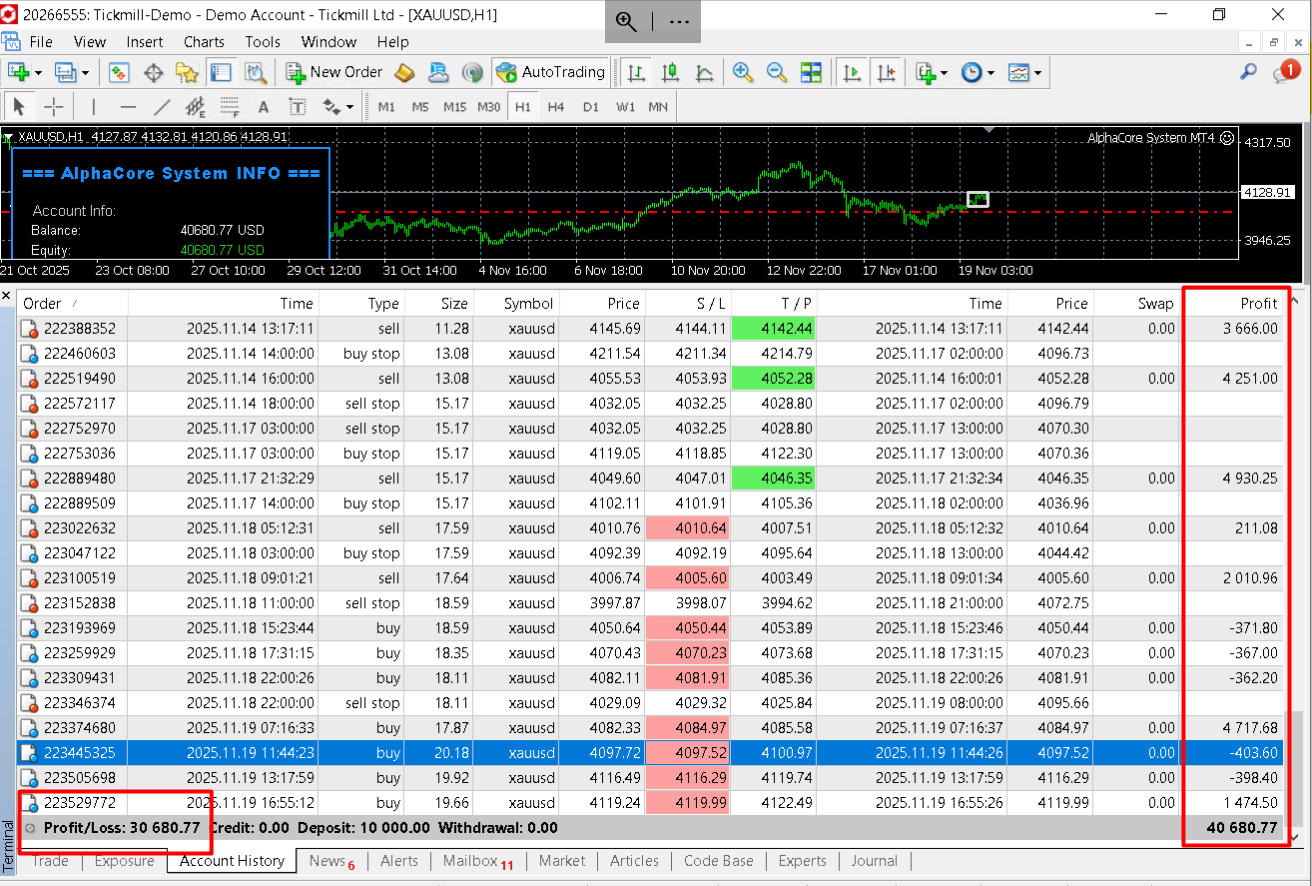This screenshot has width=1312, height=886.
Task: Click the tile windows icon
Action: (810, 72)
